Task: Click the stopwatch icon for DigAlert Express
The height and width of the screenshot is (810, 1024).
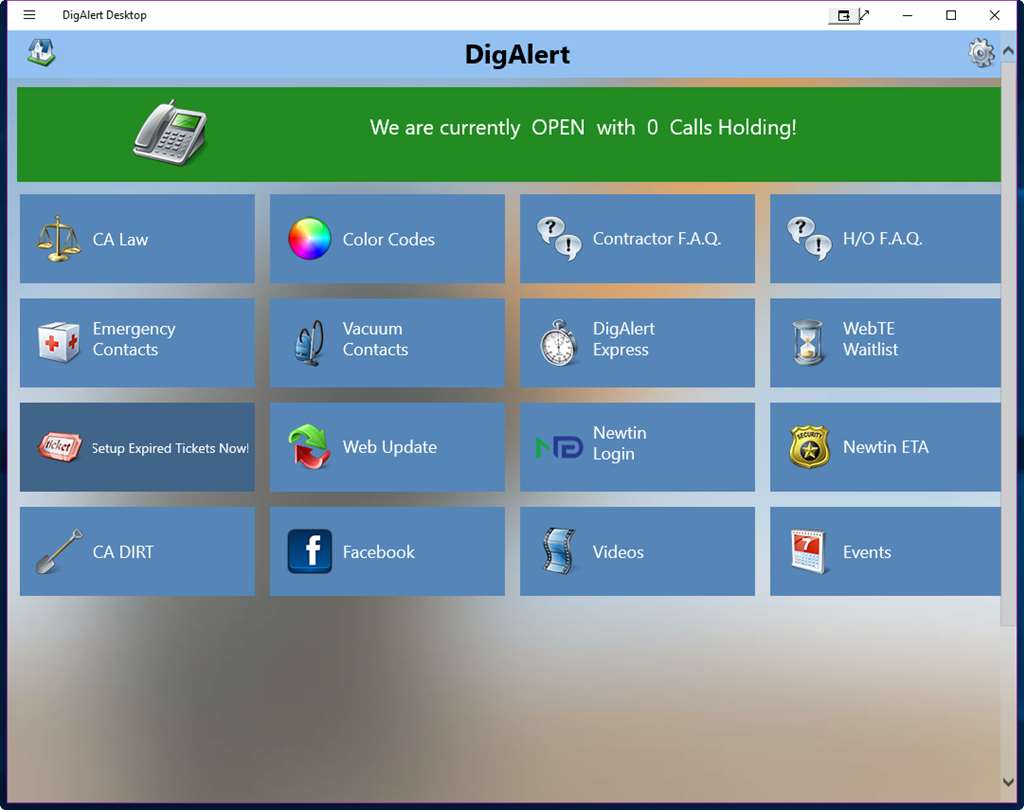Action: (x=559, y=342)
